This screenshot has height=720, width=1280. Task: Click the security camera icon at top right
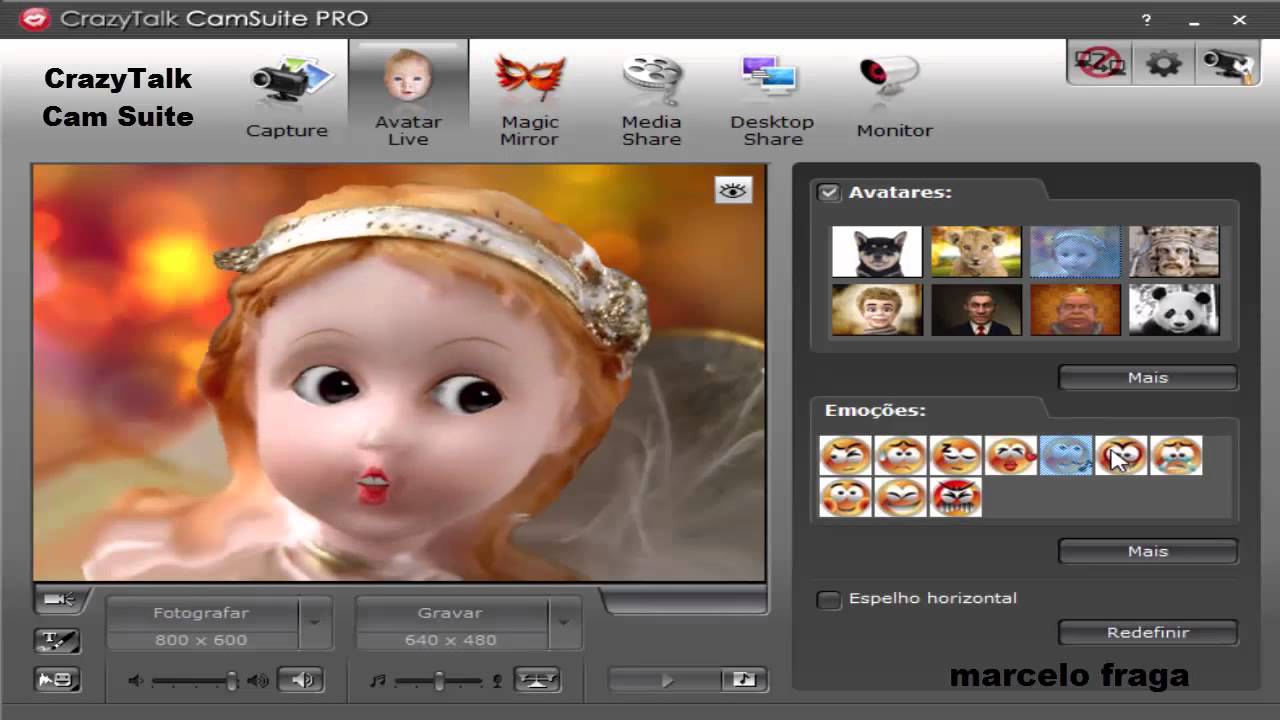pos(1227,63)
